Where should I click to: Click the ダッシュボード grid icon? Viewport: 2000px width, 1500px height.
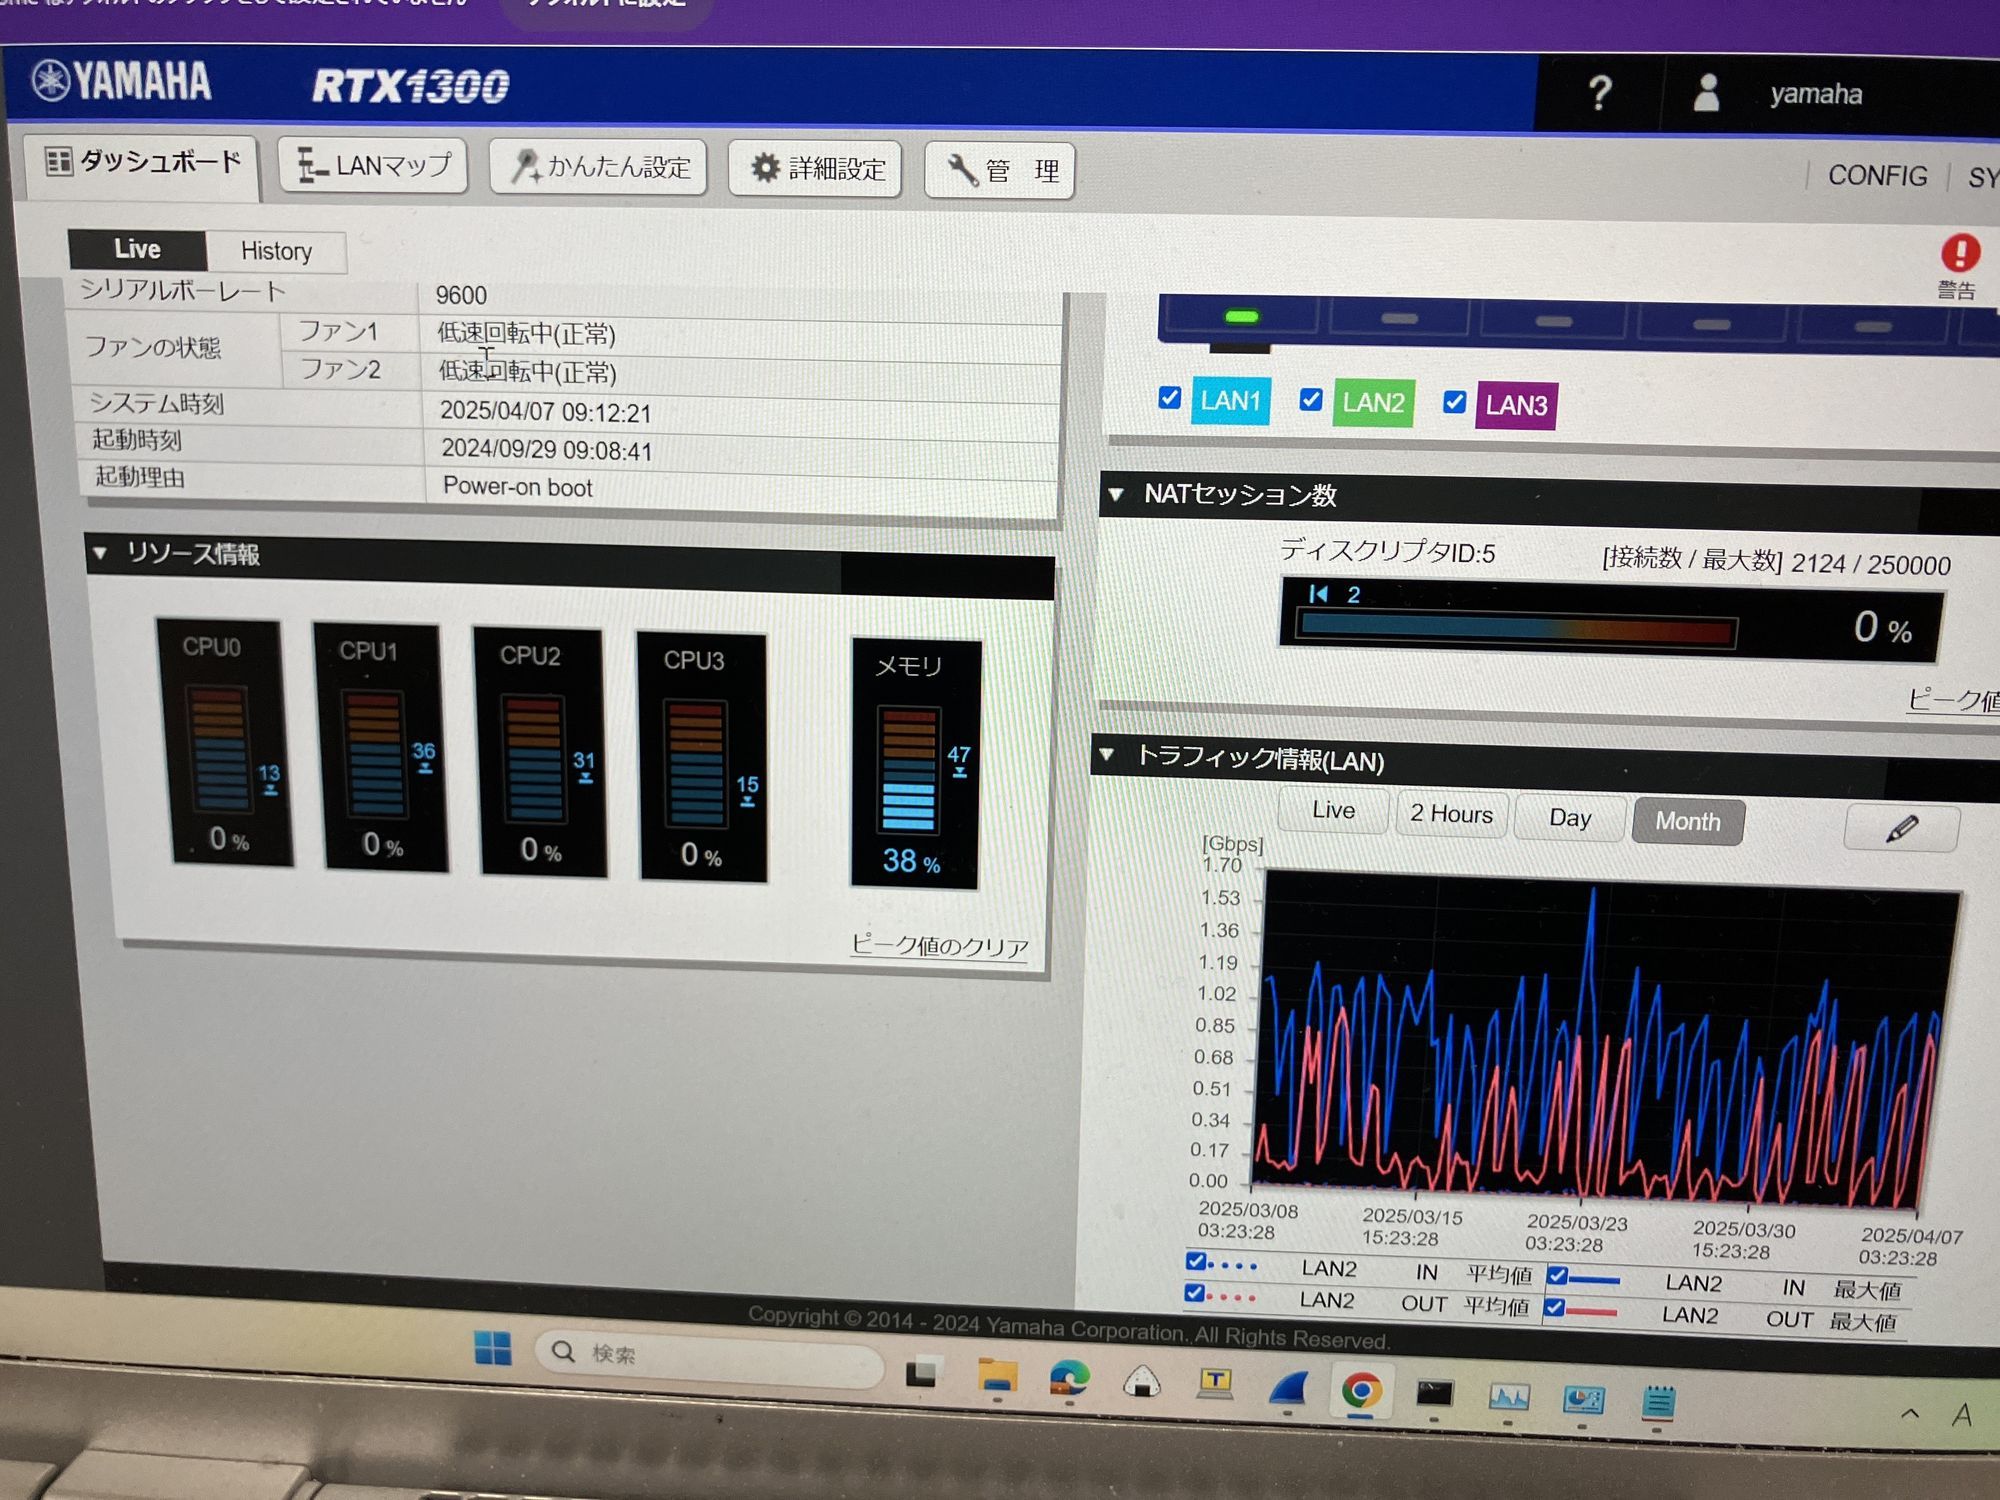58,161
